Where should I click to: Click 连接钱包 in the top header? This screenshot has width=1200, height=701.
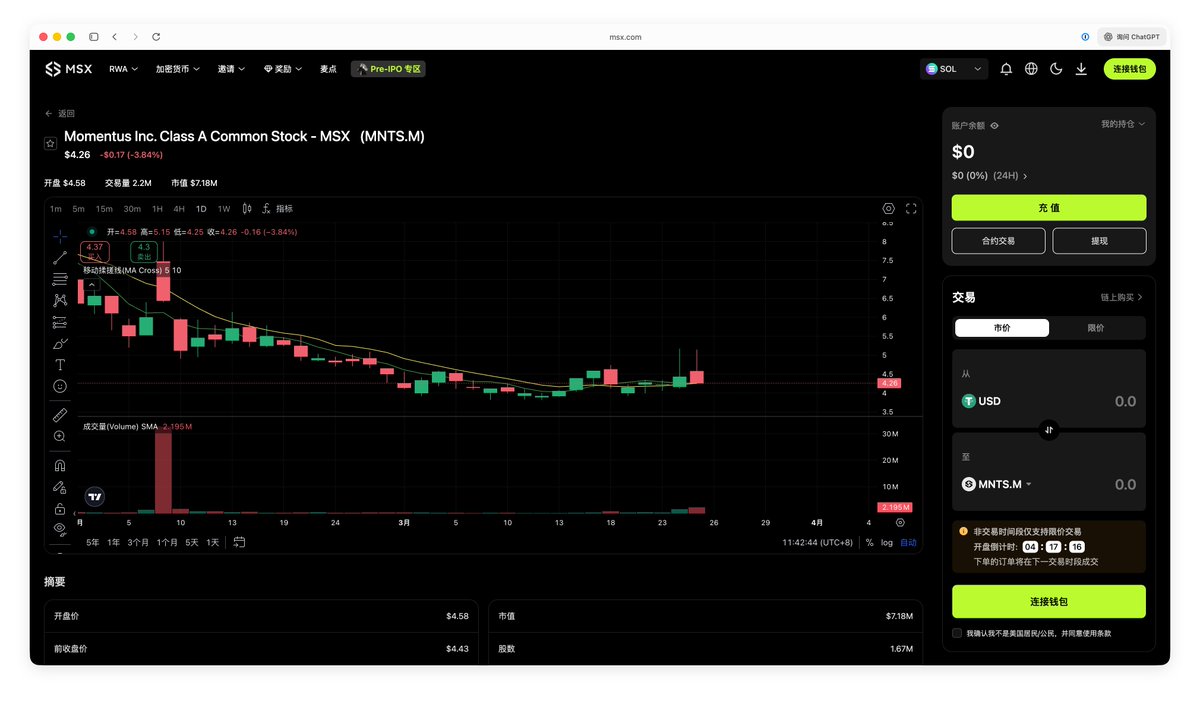pos(1130,69)
